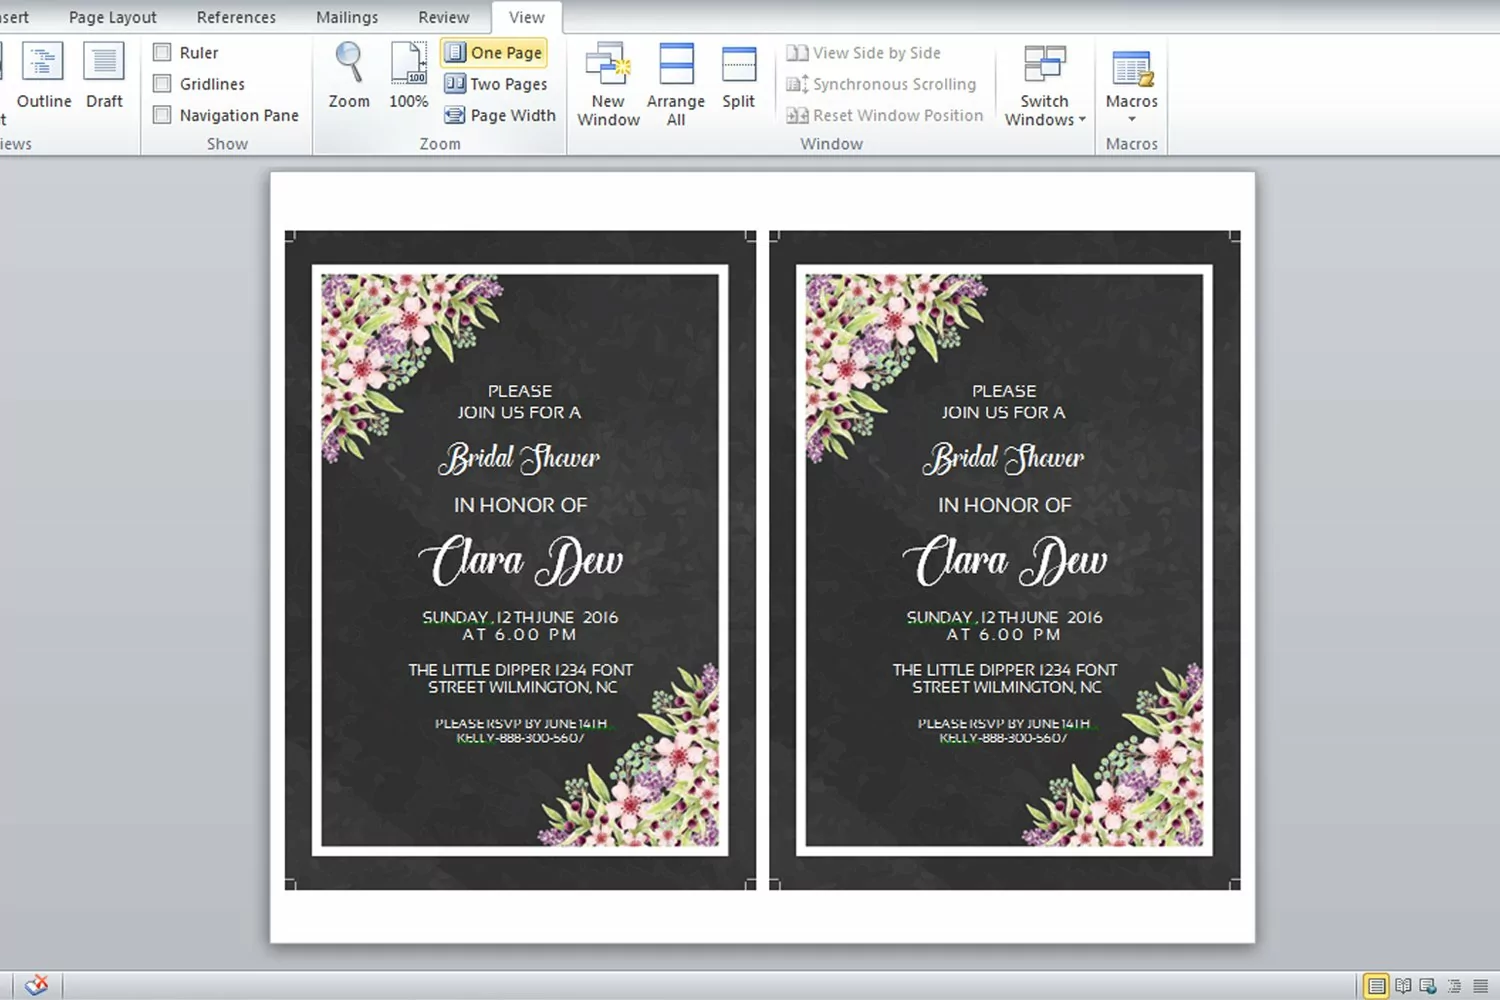This screenshot has height=1000, width=1500.
Task: Click "STREET WILMINGTON, NC" on left invitation
Action: [523, 687]
